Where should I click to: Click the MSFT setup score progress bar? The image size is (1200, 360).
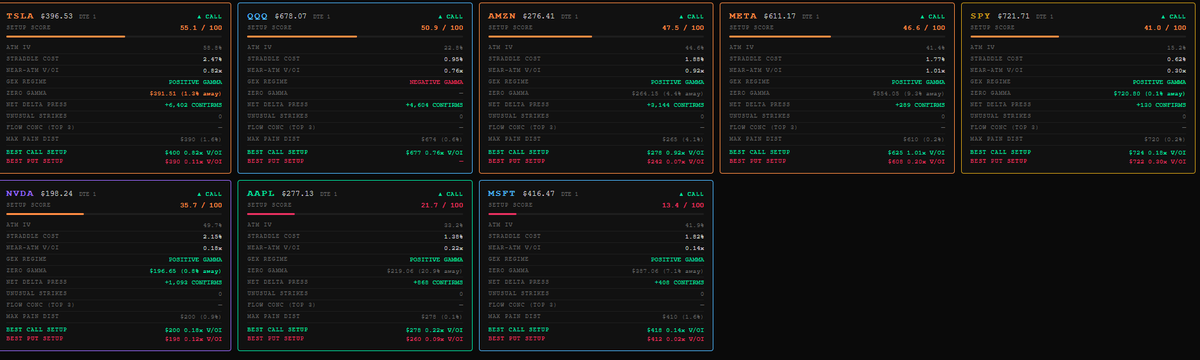597,213
